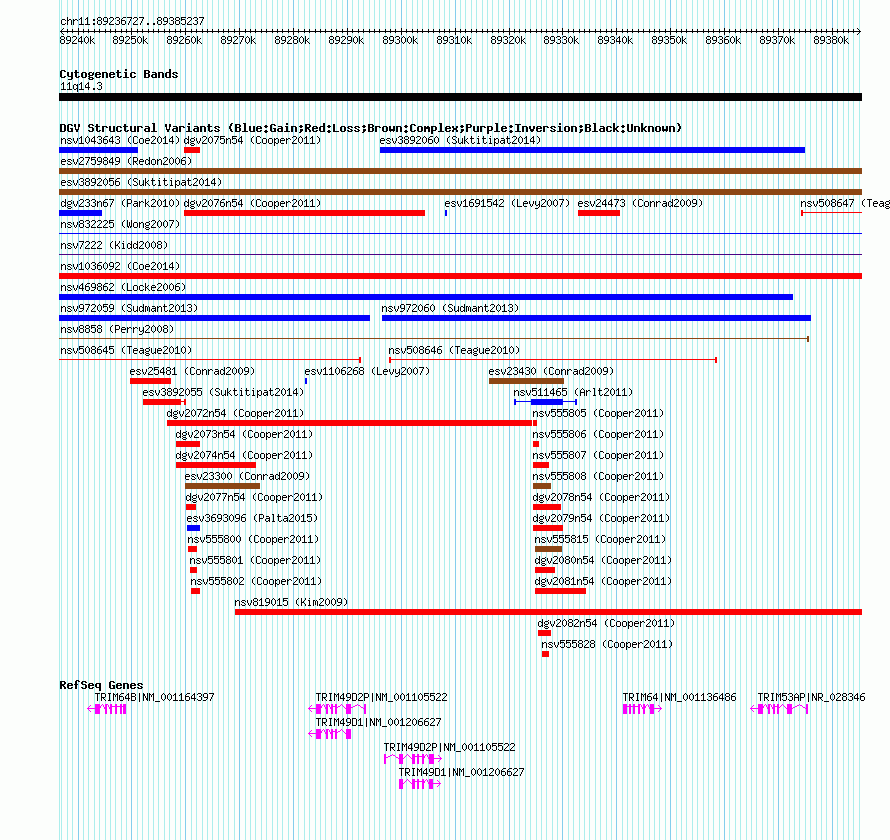This screenshot has width=890, height=840.
Task: Click nsv555815 (Cooper2011) variant label
Action: (601, 539)
